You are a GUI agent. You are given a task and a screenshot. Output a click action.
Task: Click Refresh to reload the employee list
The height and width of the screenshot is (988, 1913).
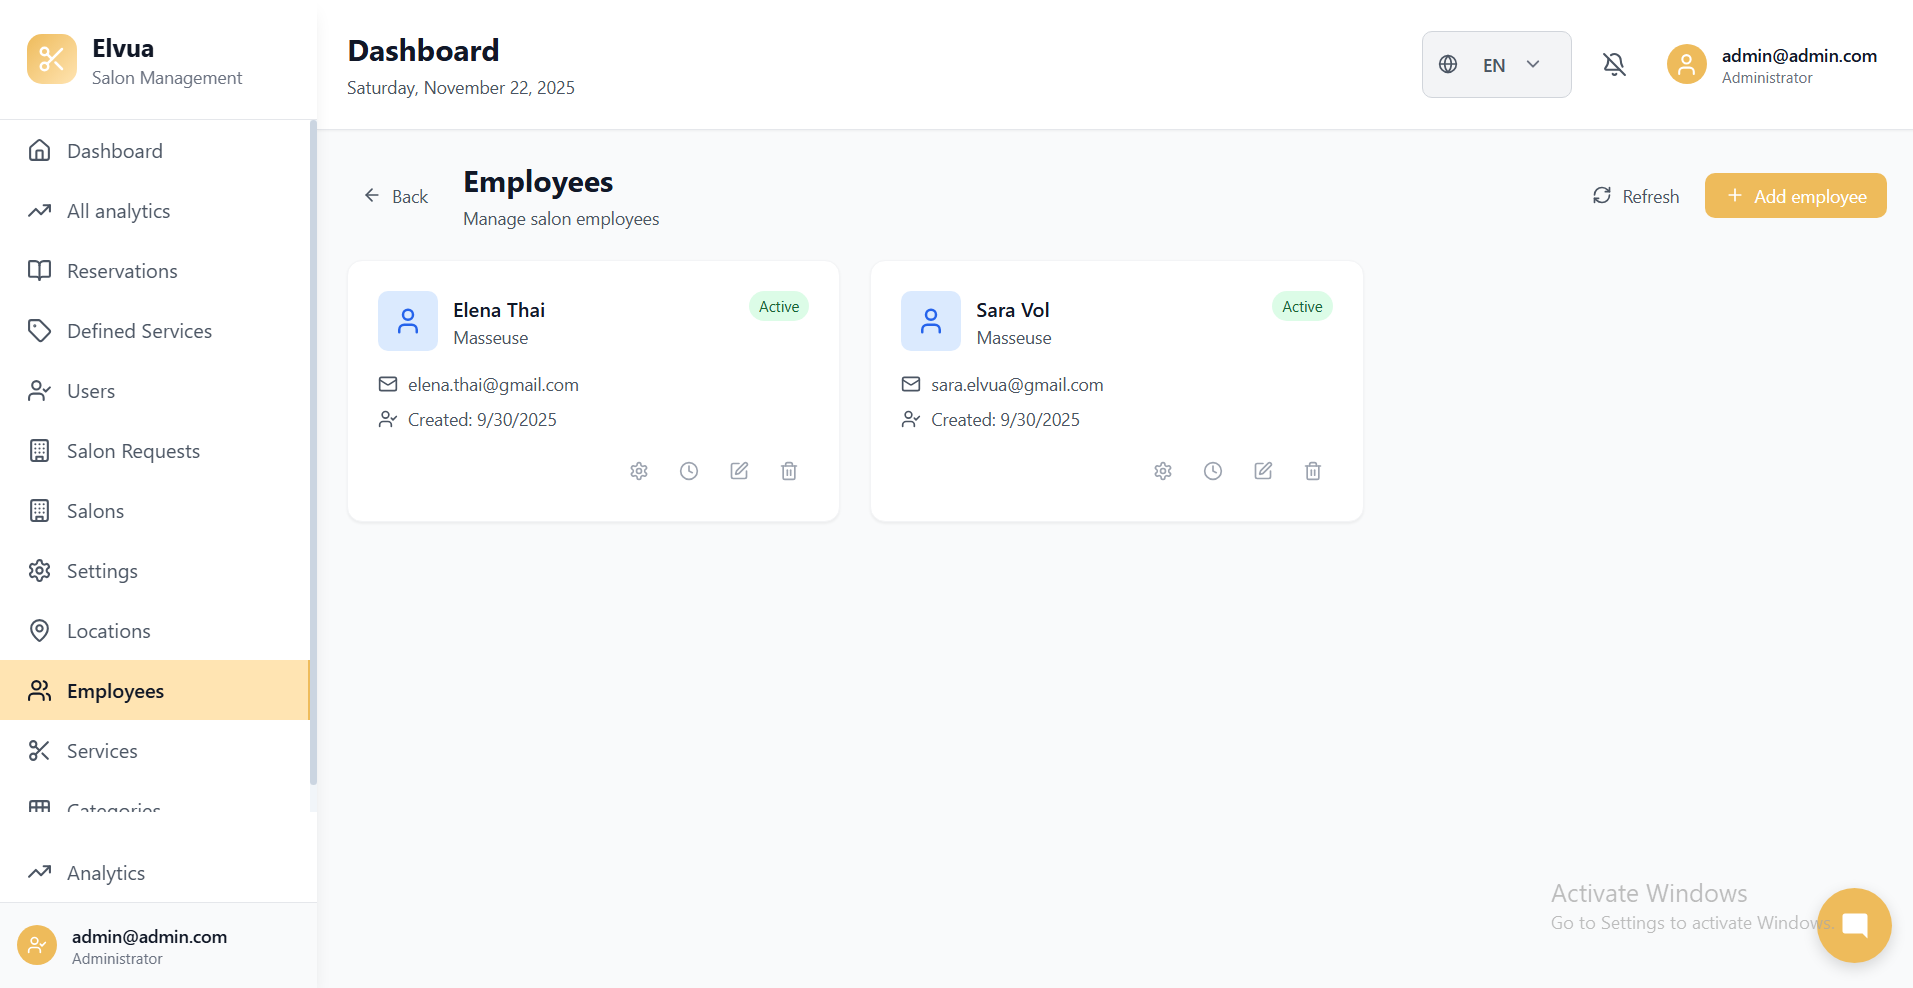(1635, 195)
